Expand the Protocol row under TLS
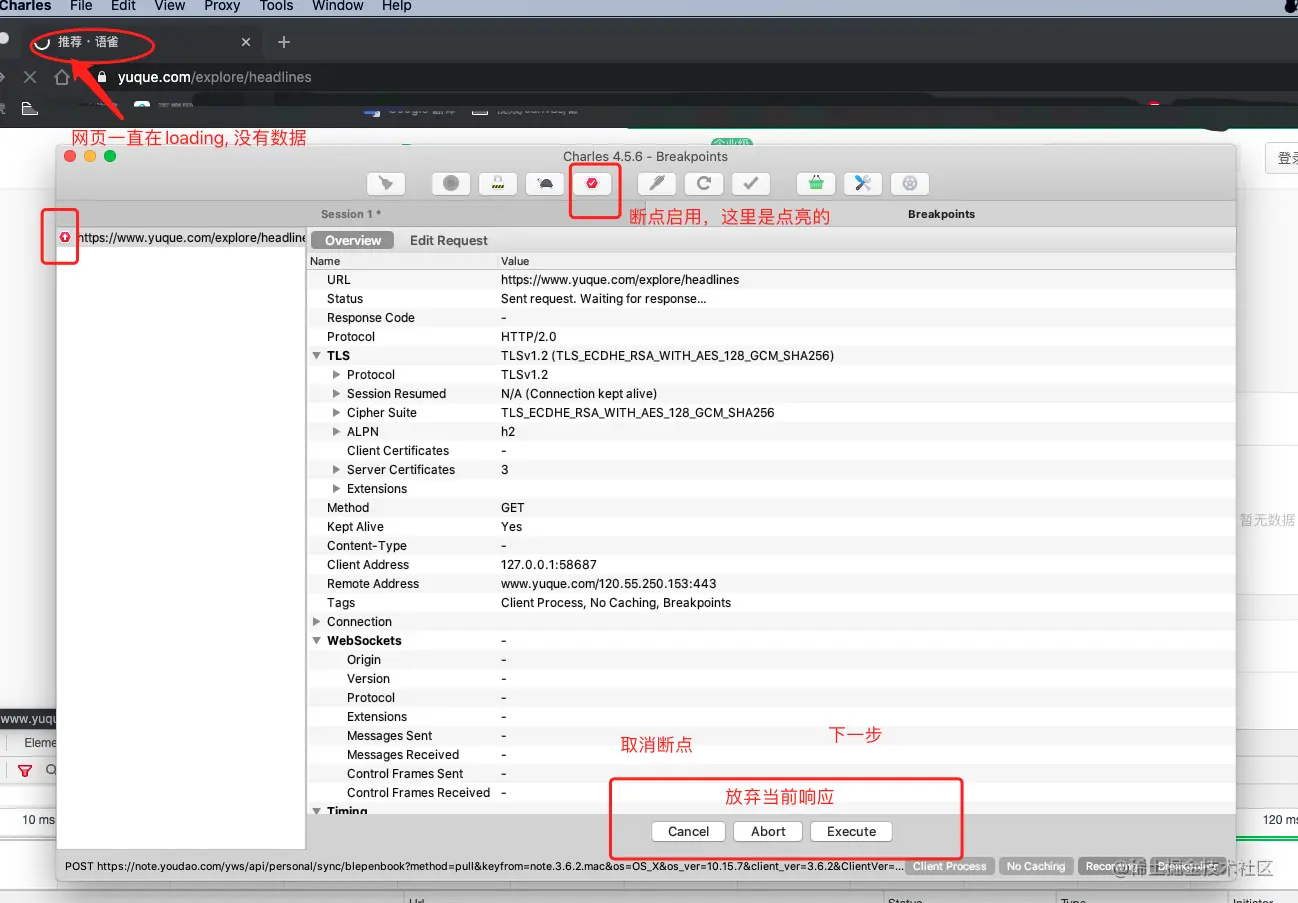1298x903 pixels. (337, 375)
